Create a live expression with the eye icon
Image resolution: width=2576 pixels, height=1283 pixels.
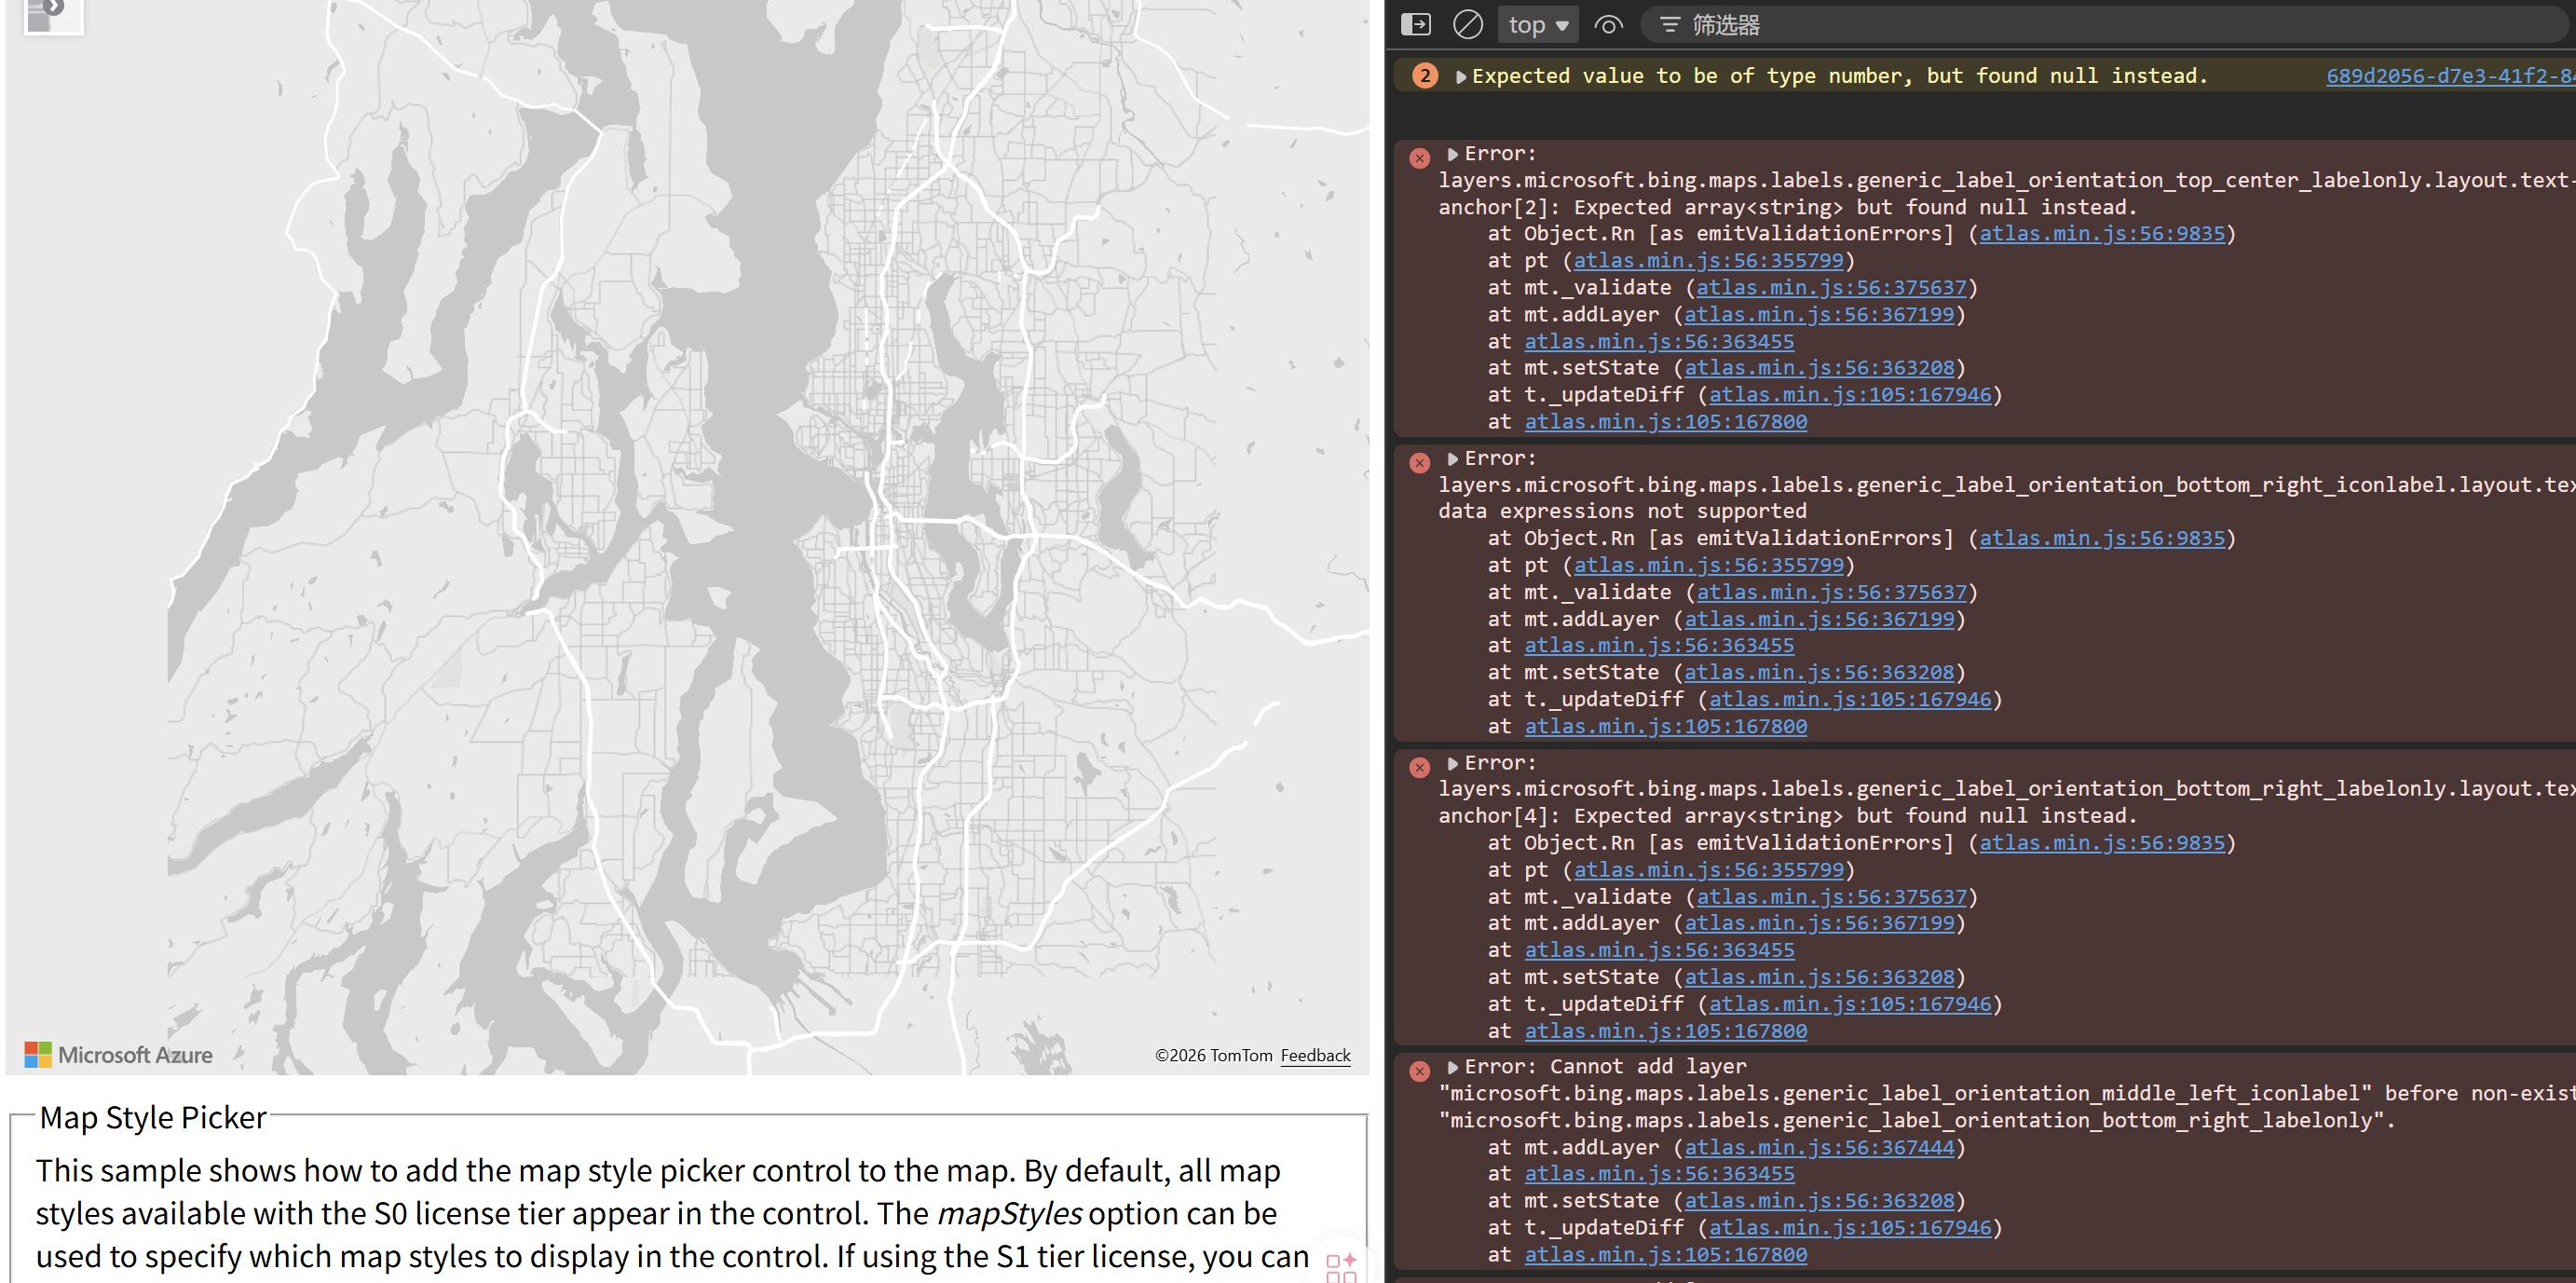(1608, 25)
